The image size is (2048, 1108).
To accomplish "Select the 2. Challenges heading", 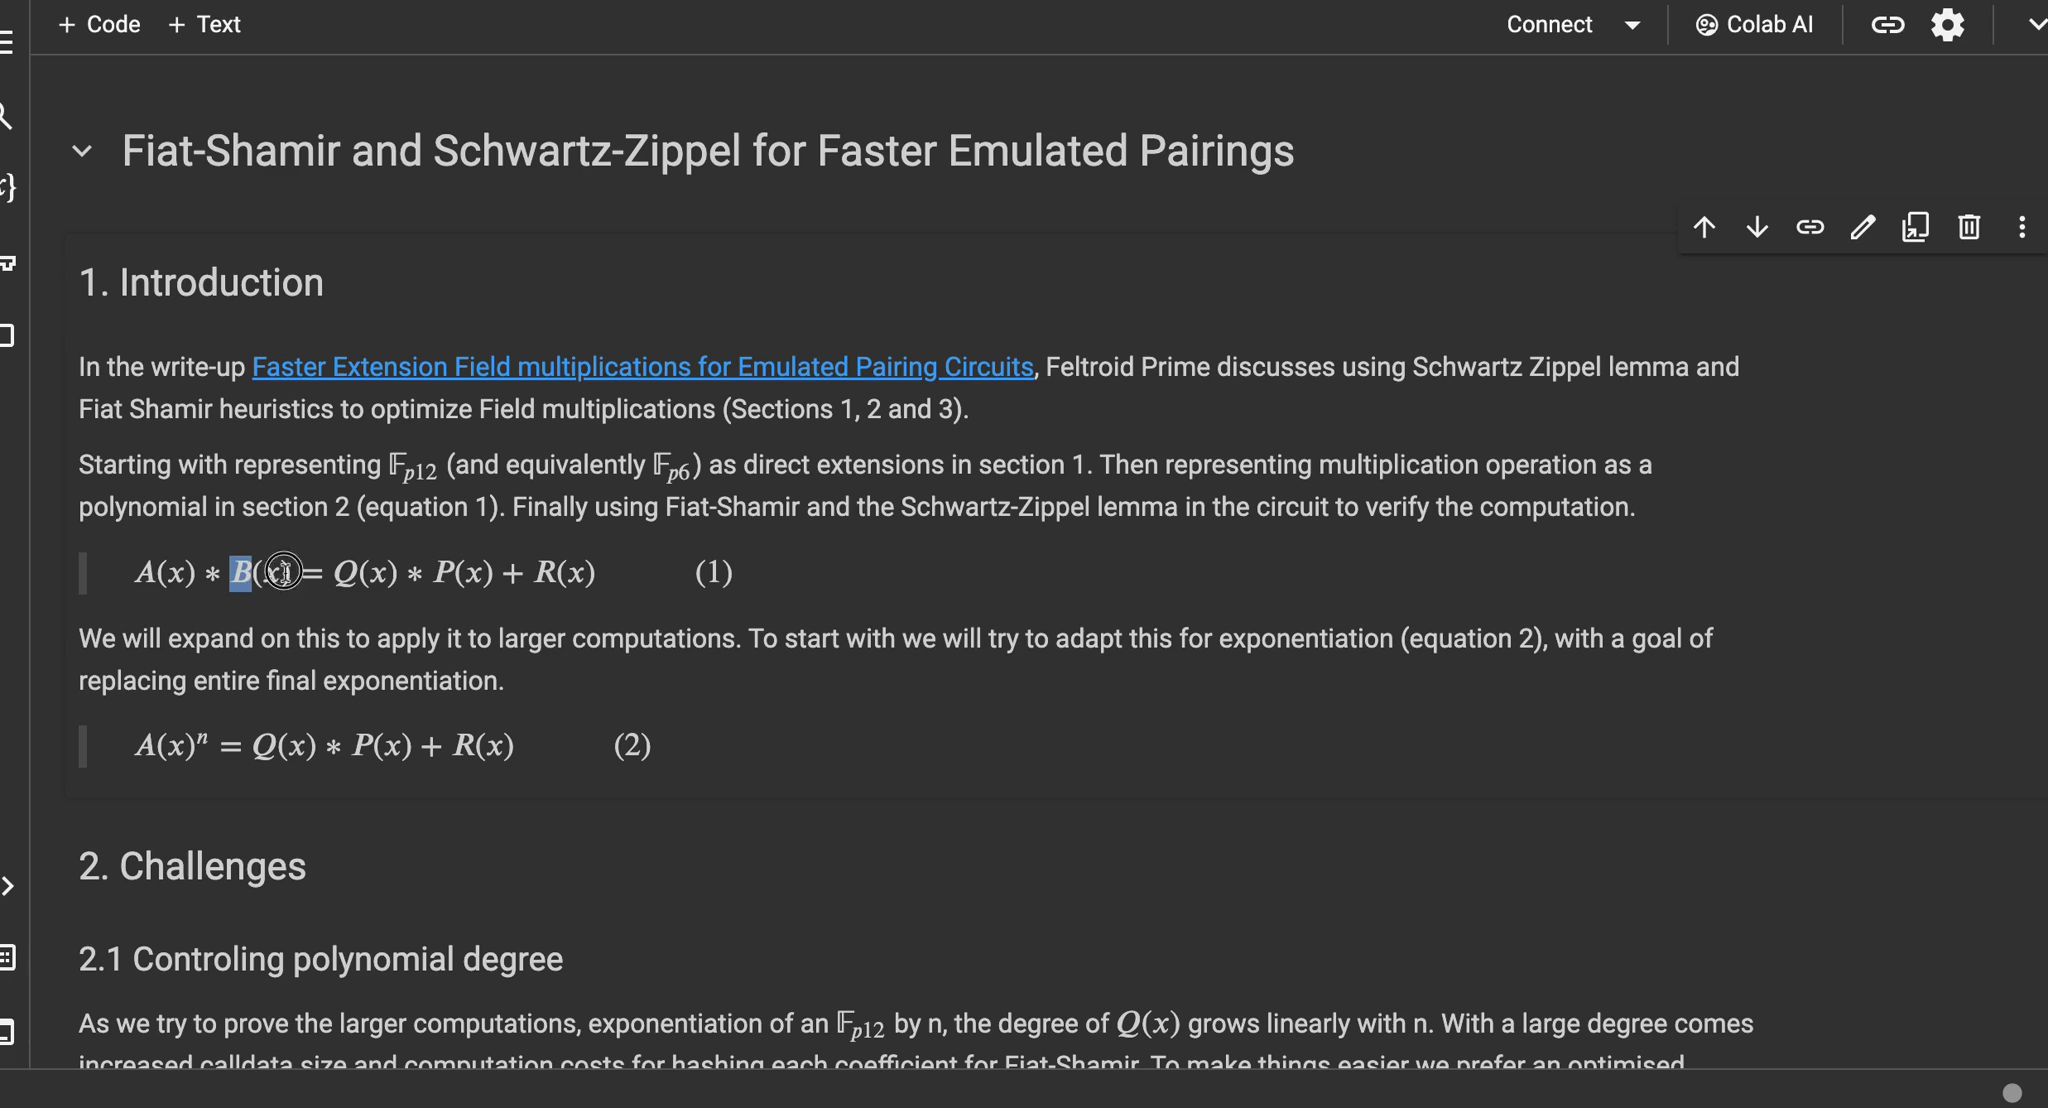I will 192,866.
